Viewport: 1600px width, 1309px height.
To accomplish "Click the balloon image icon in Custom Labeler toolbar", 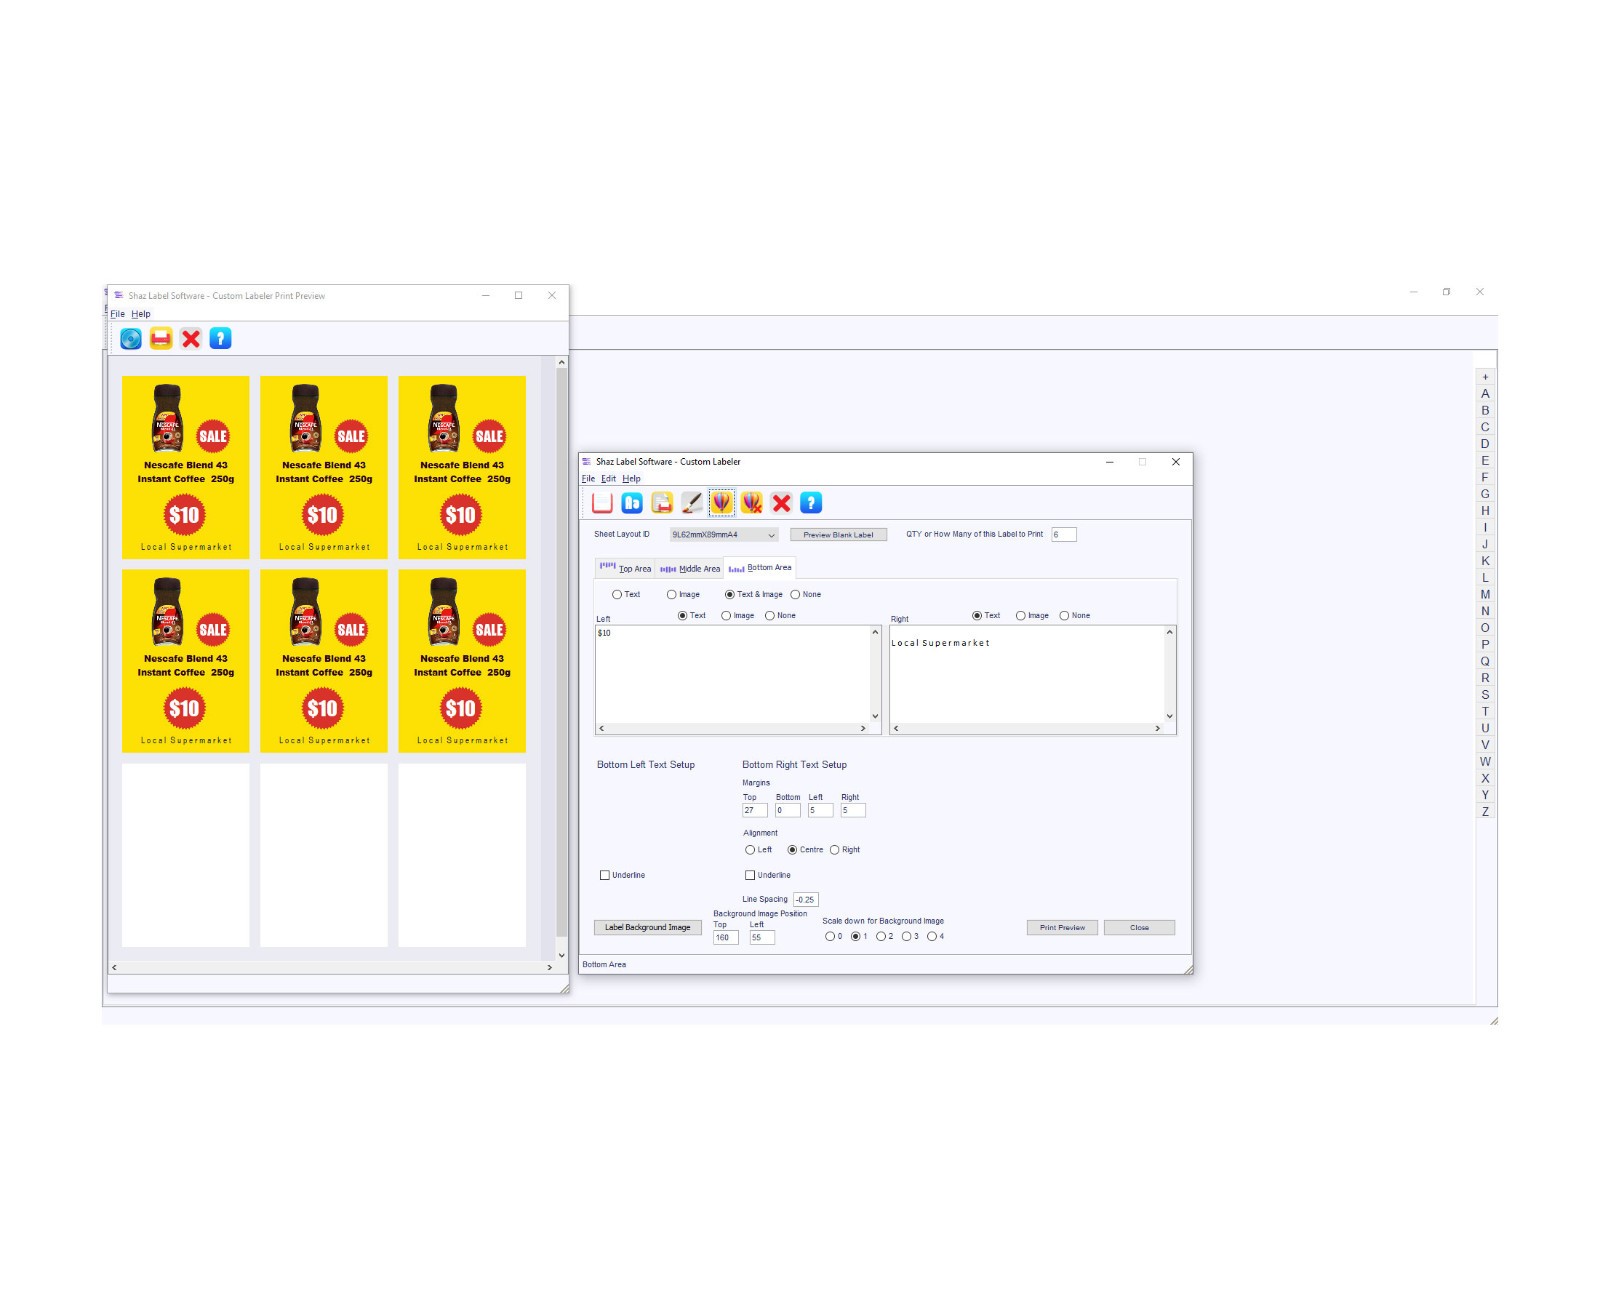I will [x=722, y=503].
